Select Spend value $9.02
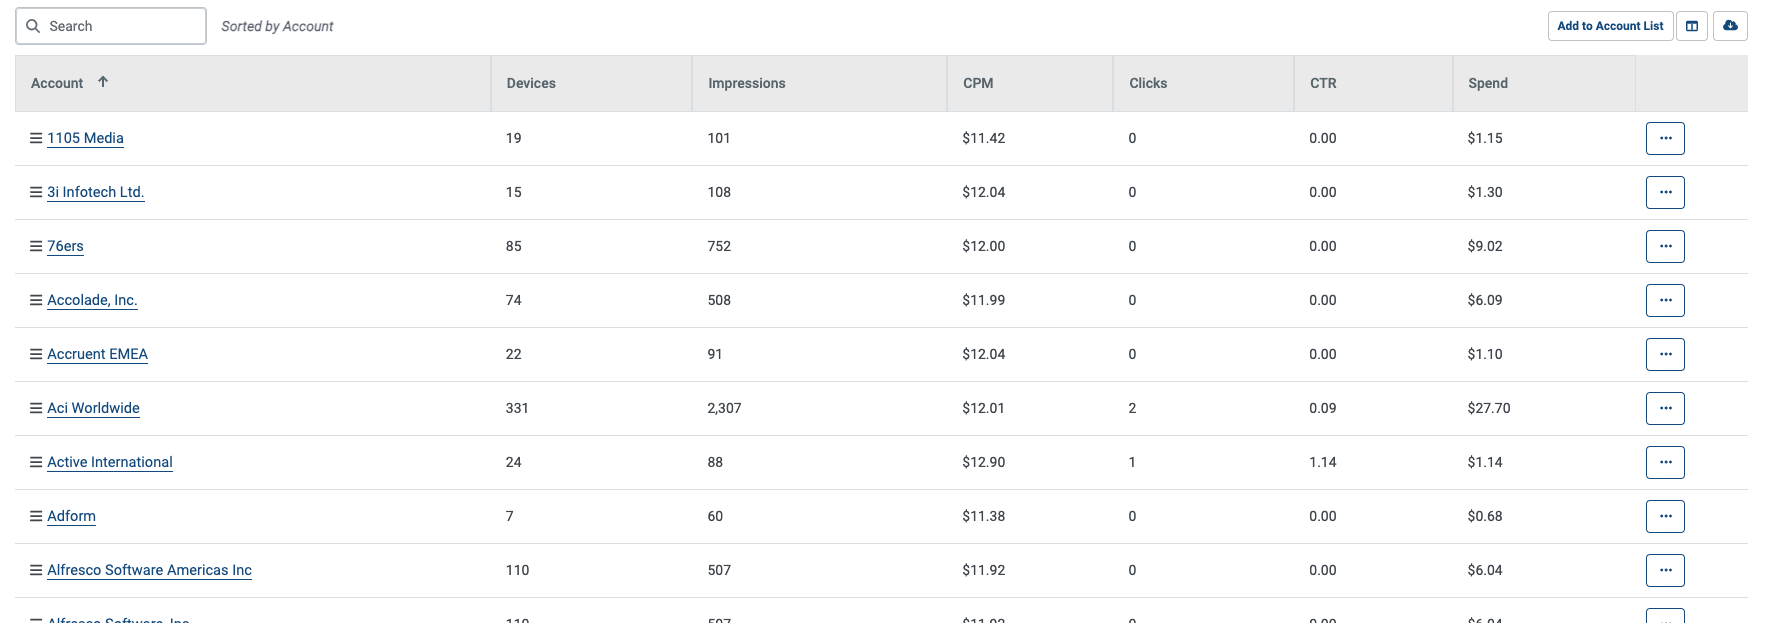The width and height of the screenshot is (1765, 623). click(1485, 246)
